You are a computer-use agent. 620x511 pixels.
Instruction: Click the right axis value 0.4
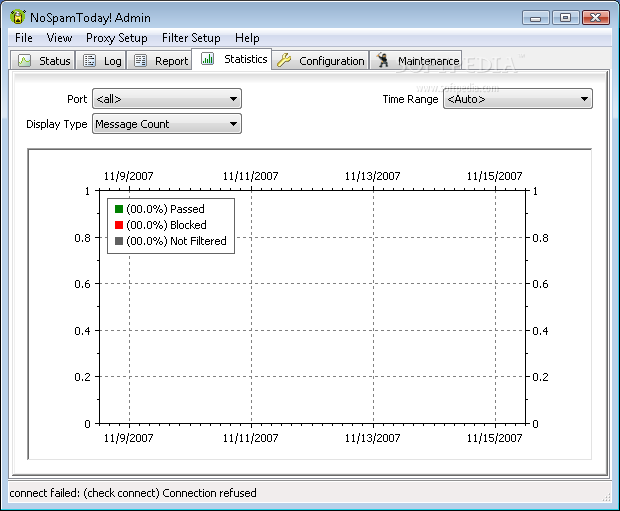click(x=541, y=331)
